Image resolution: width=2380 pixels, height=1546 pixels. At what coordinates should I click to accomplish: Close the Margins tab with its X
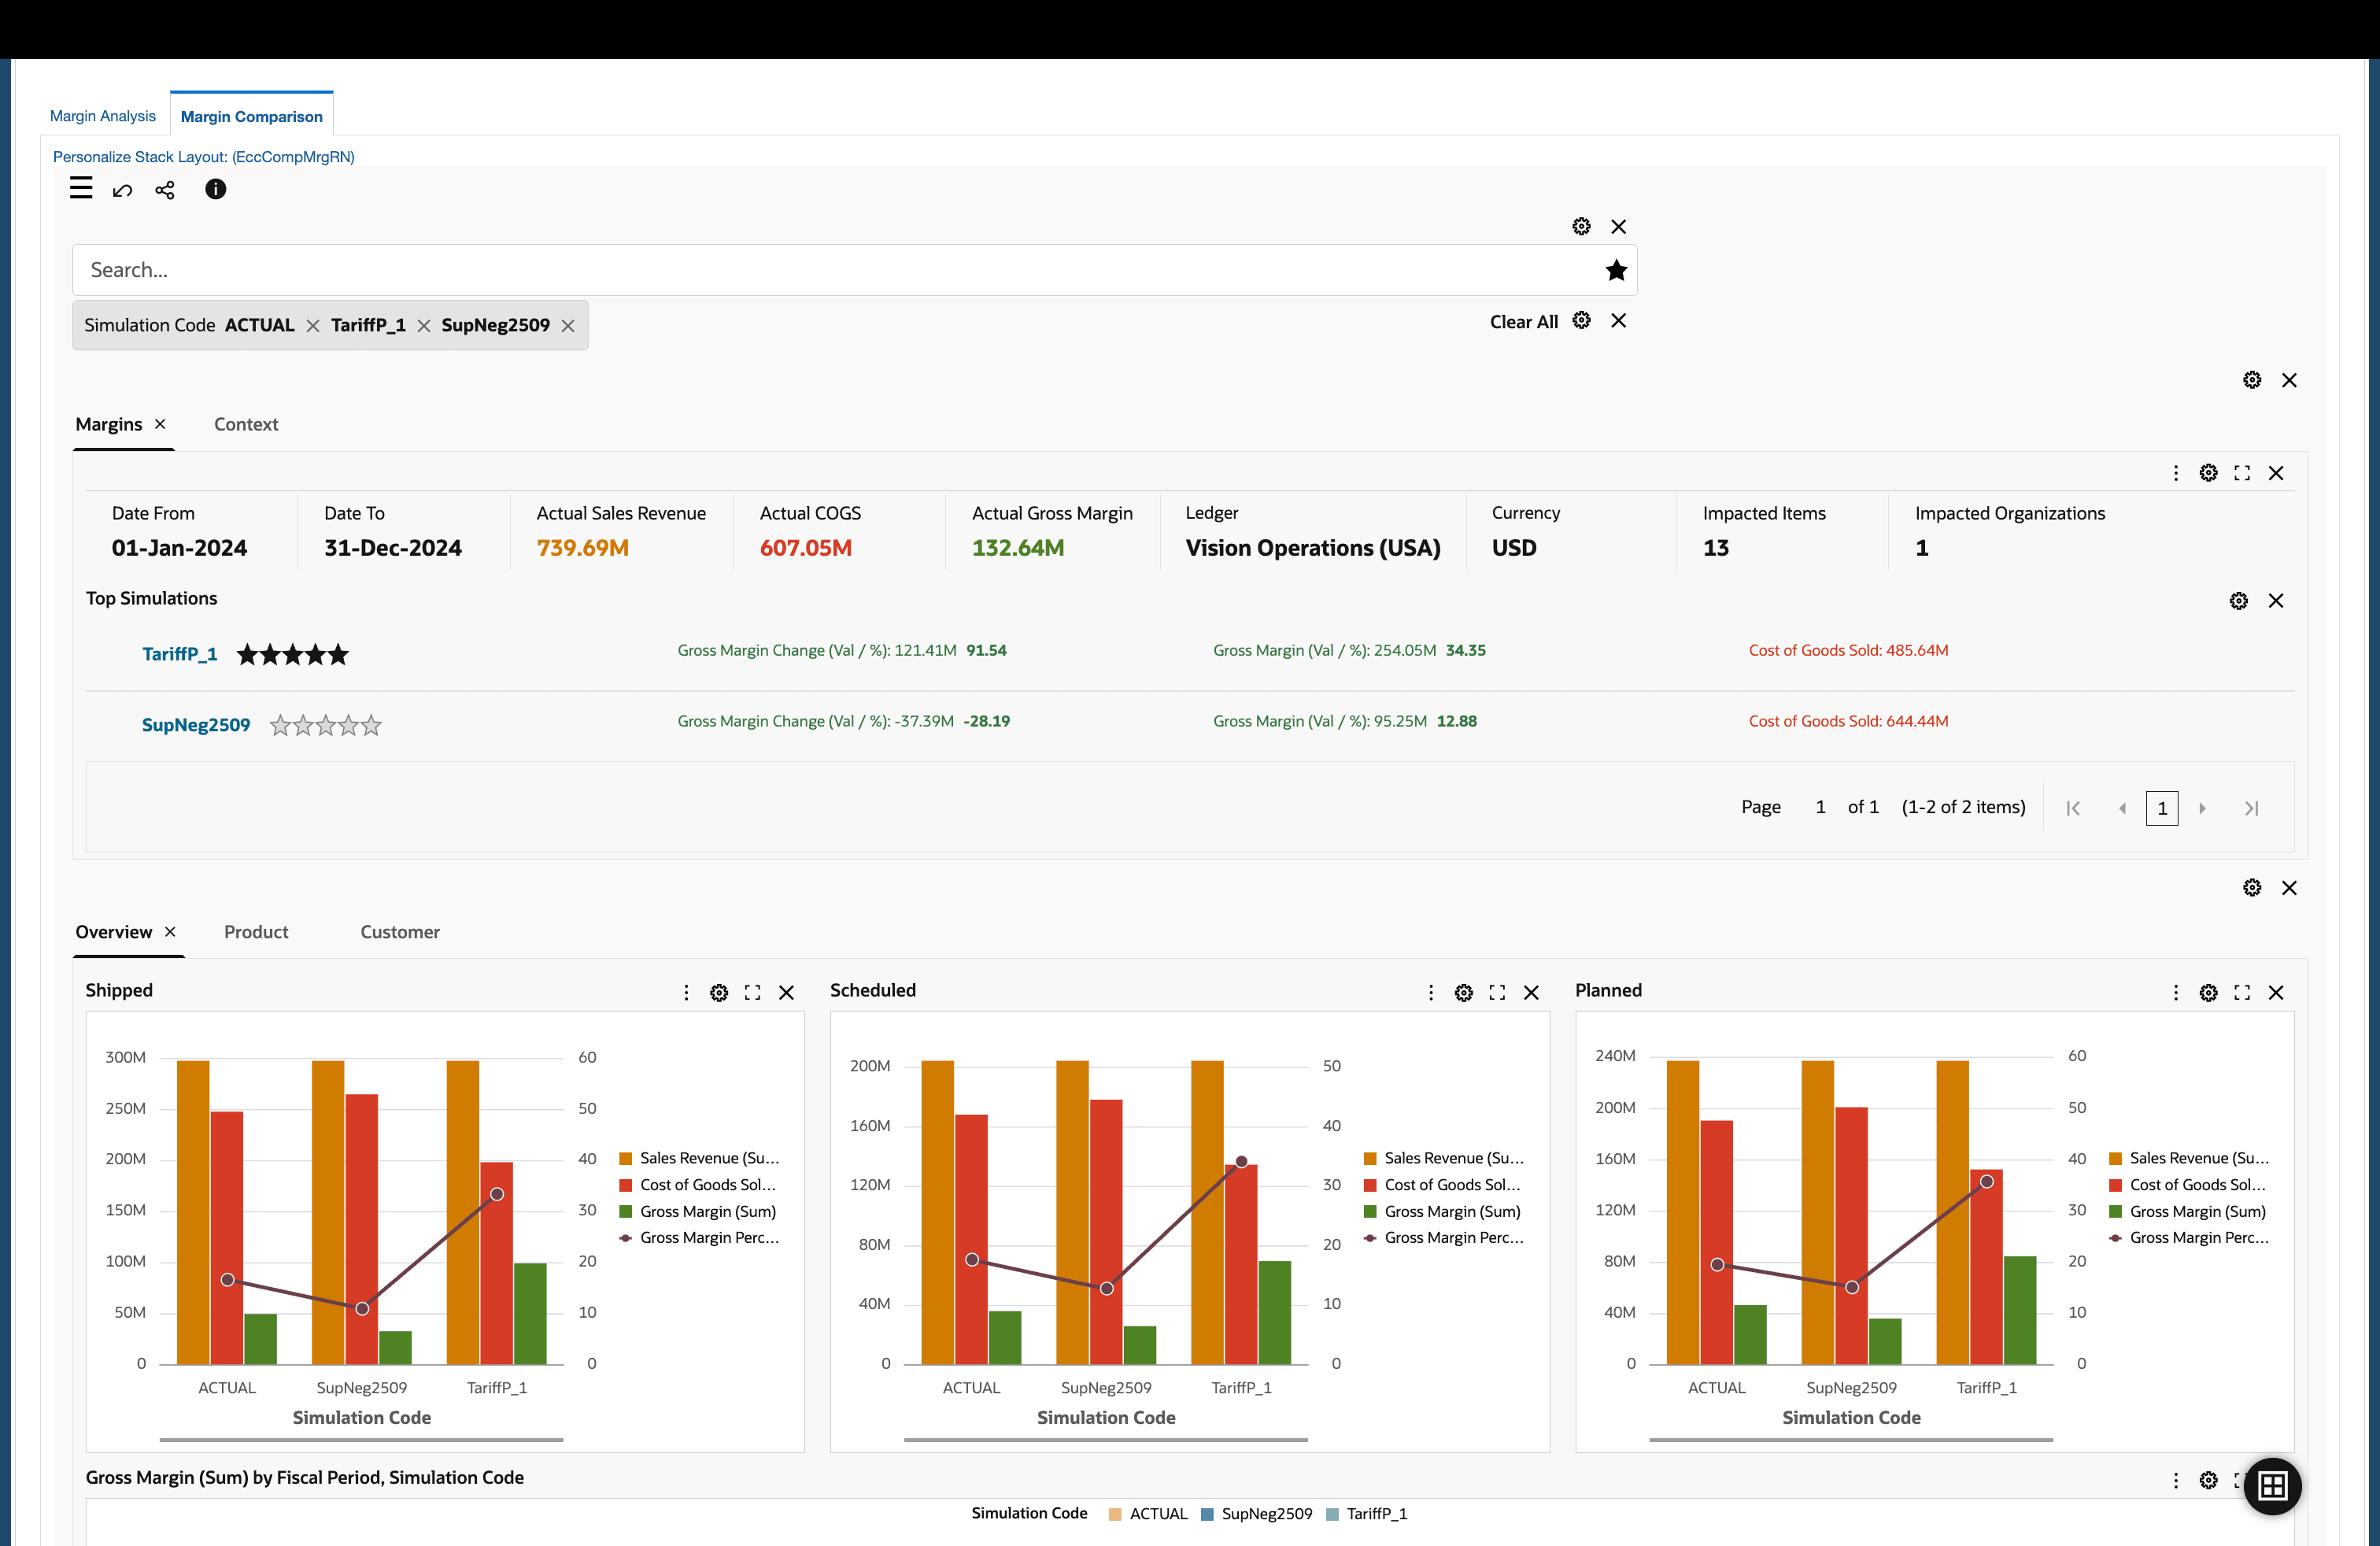tap(160, 424)
